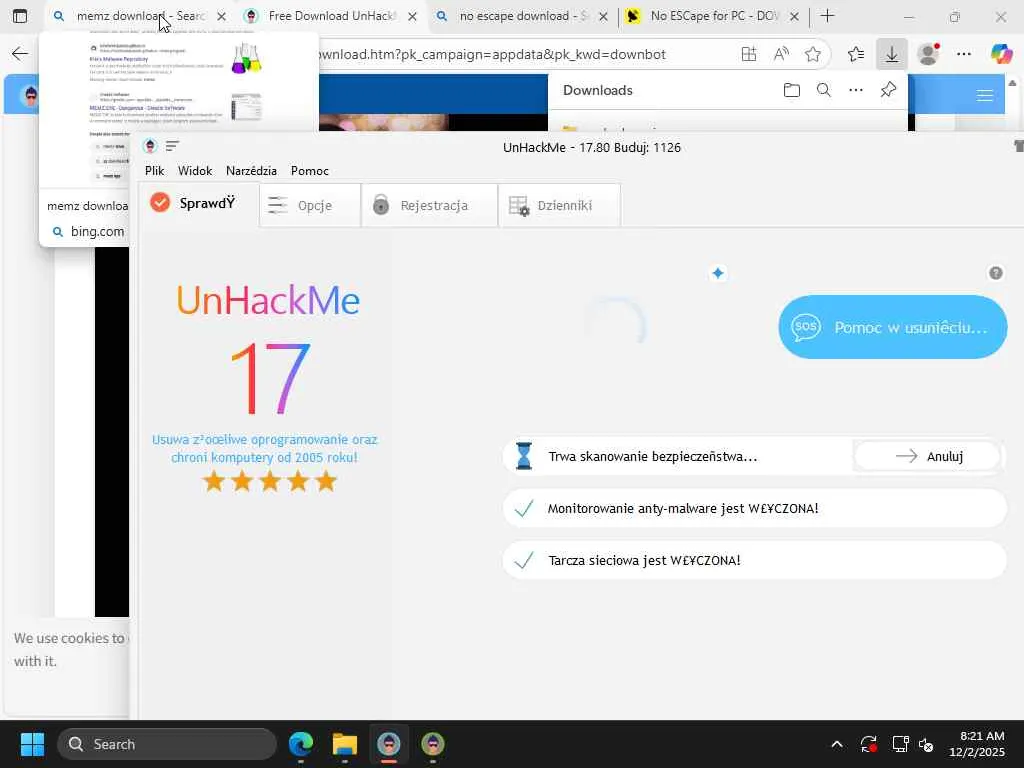Viewport: 1024px width, 768px height.
Task: Click the UnHackMe 17 logo
Action: [x=268, y=350]
